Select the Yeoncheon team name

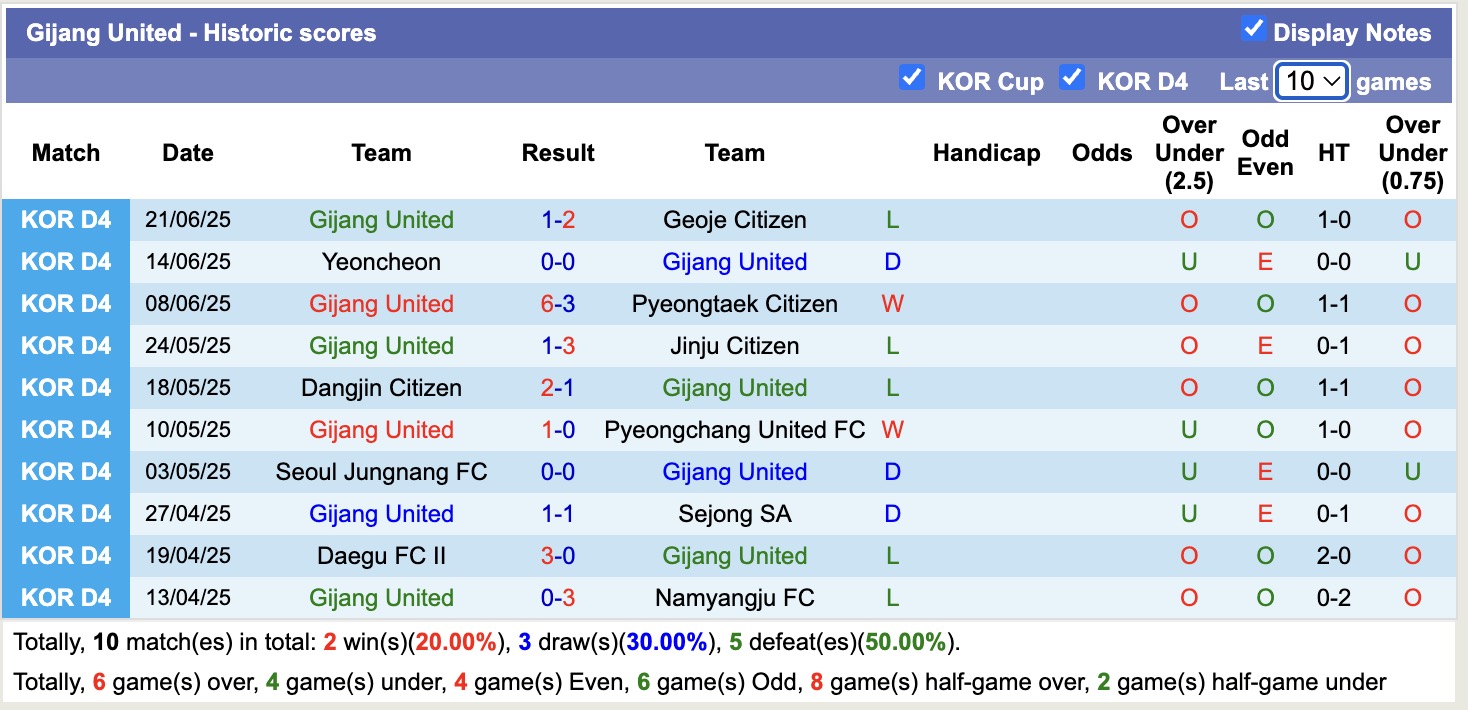coord(381,261)
